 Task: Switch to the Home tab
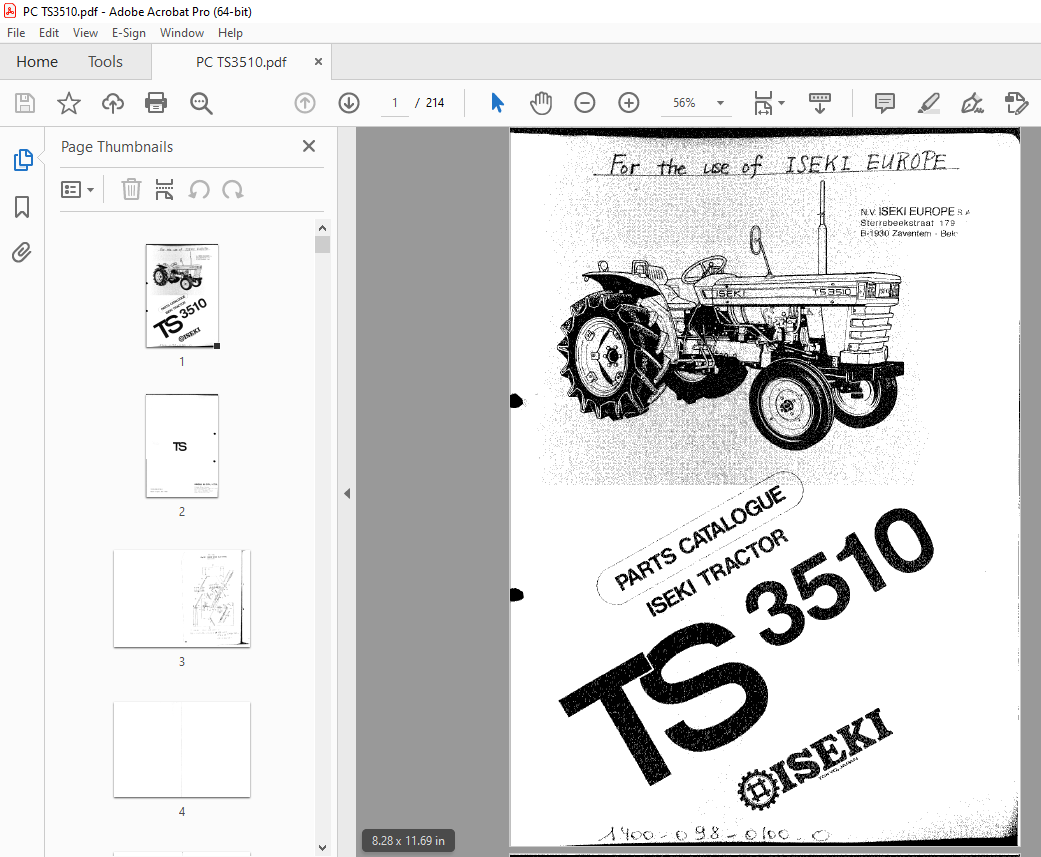point(37,62)
